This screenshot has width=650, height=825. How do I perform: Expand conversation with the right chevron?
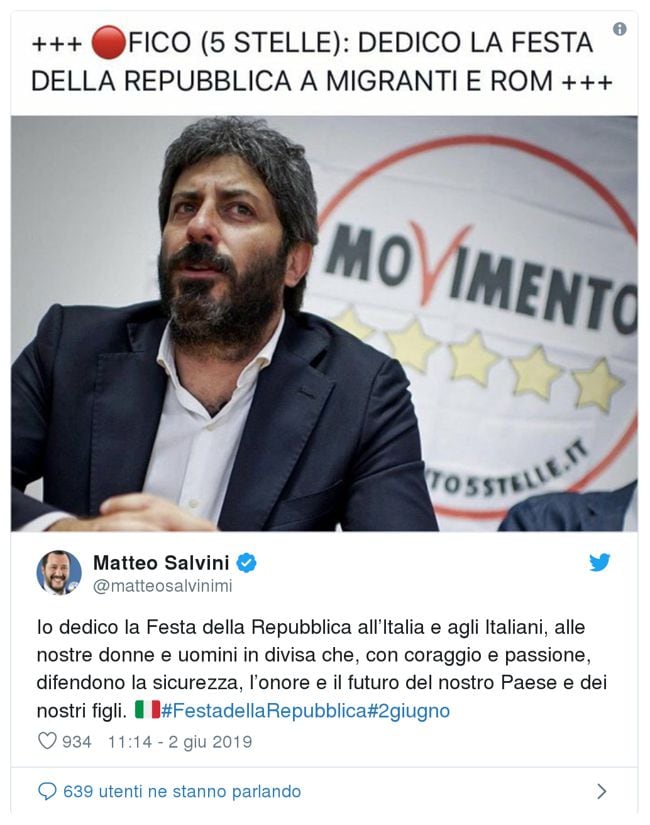coord(602,791)
